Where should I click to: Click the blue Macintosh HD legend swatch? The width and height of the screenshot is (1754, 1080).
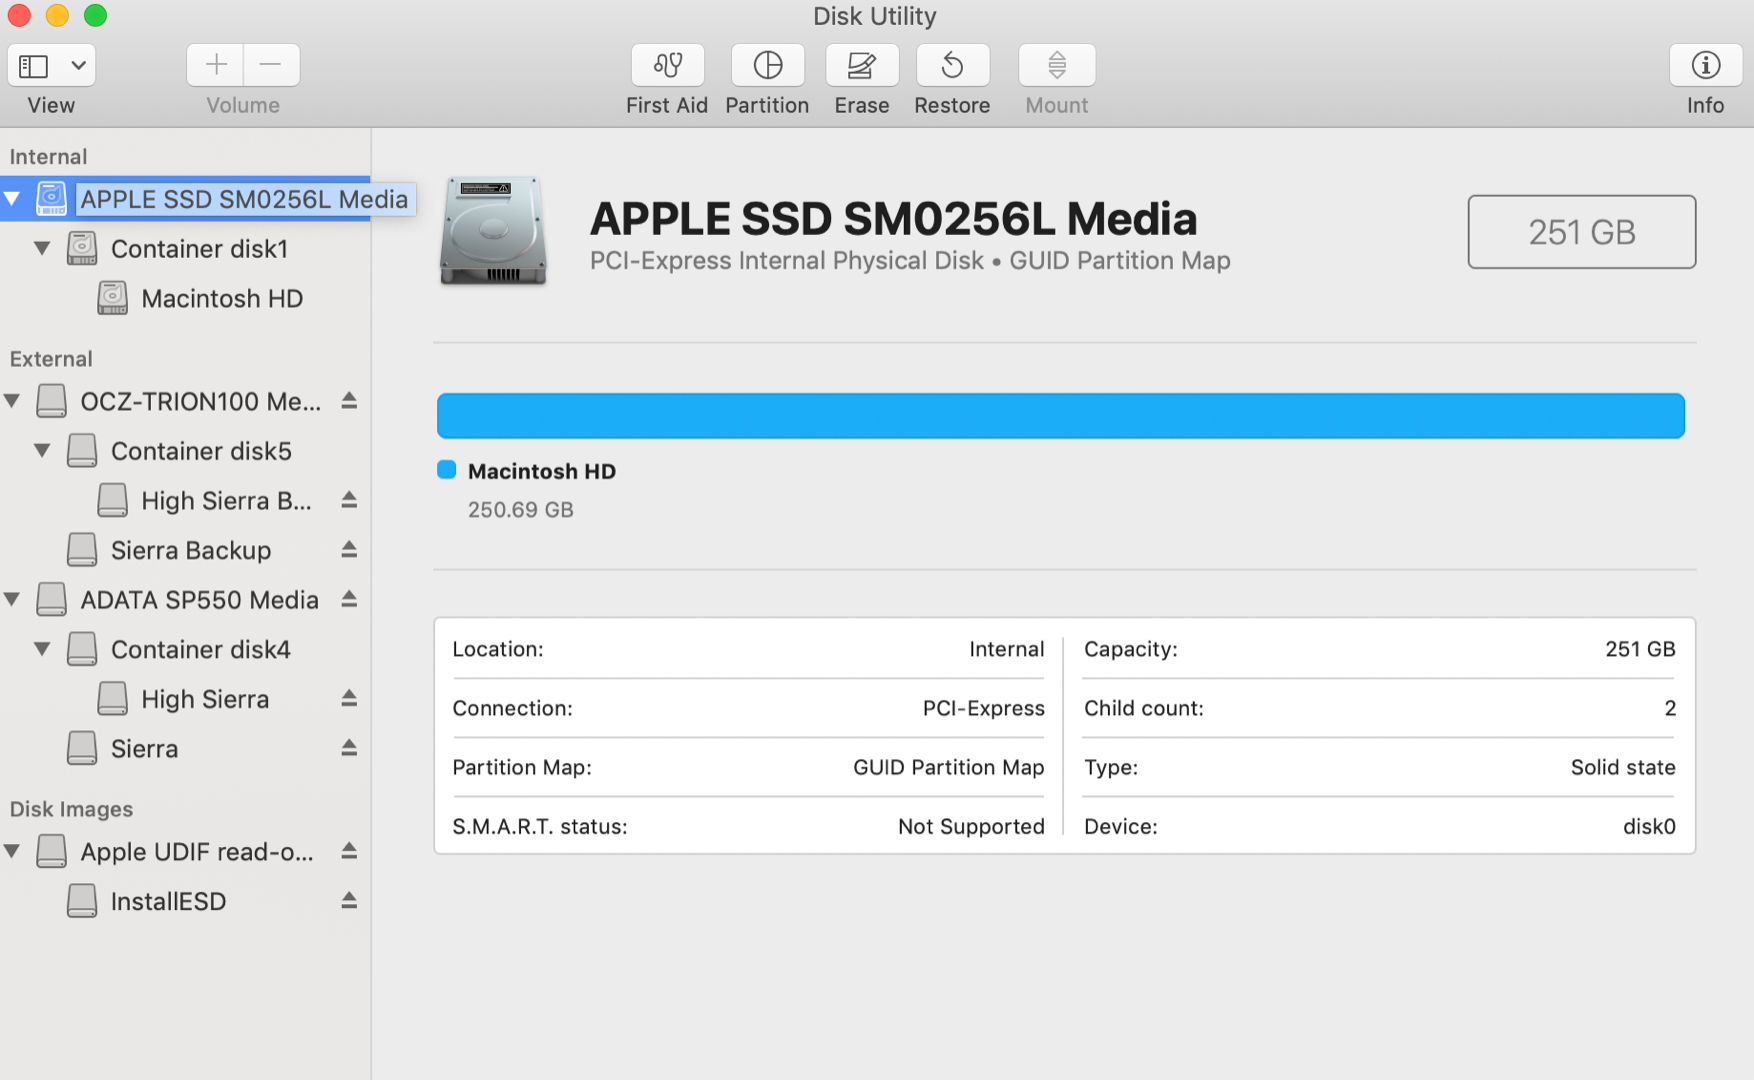(x=446, y=470)
